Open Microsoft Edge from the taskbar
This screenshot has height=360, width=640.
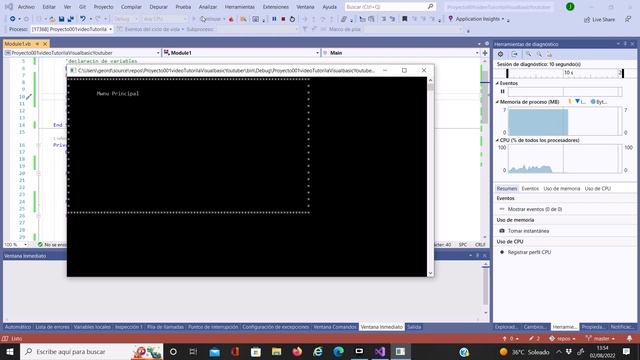(x=338, y=351)
